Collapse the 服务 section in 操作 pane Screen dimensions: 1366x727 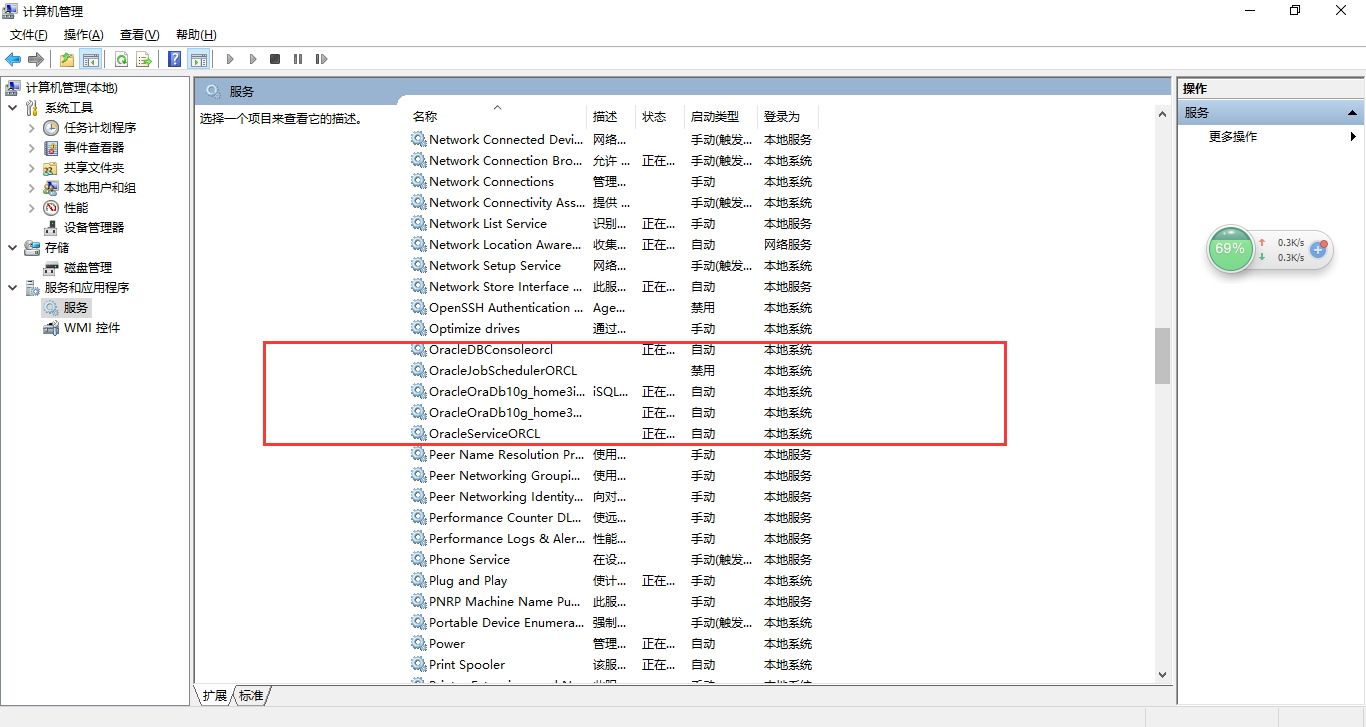pyautogui.click(x=1352, y=113)
